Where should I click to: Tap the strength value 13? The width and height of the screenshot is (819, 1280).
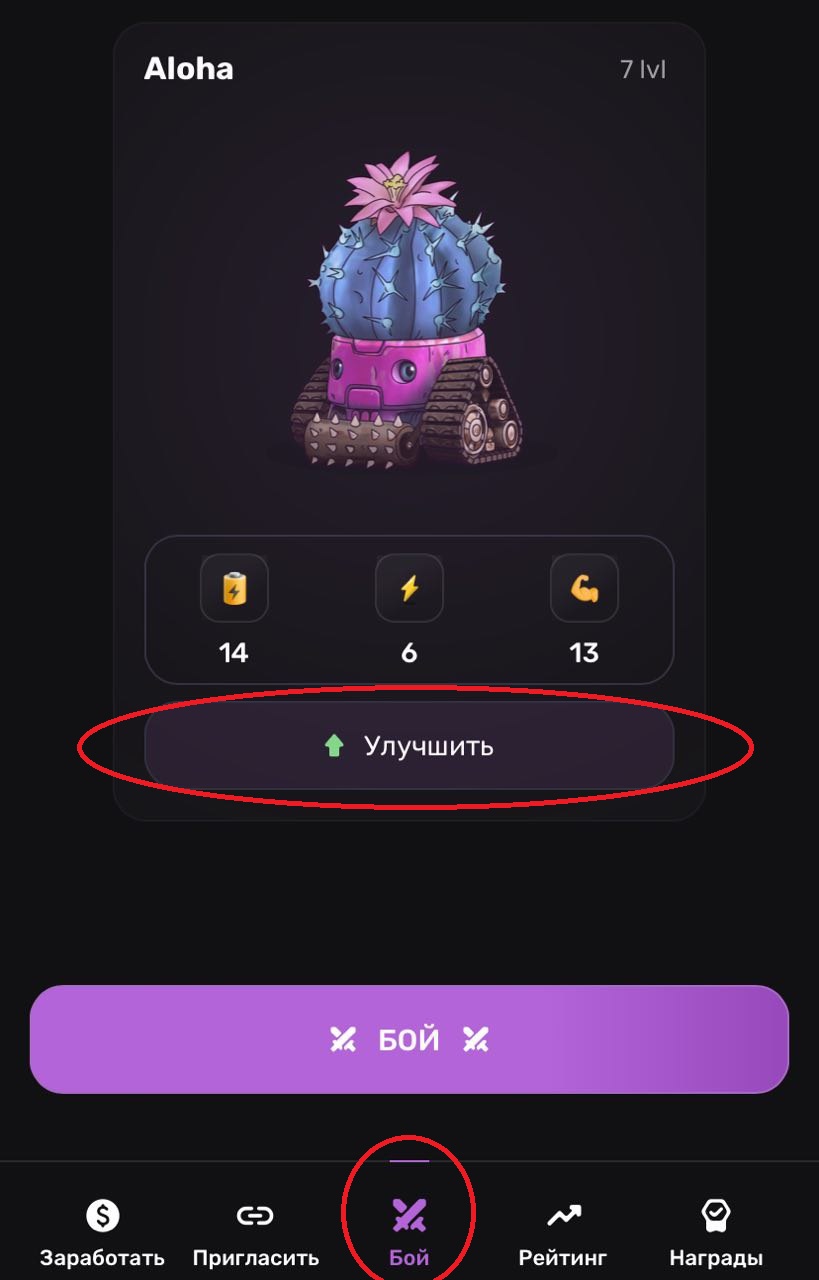click(x=584, y=653)
